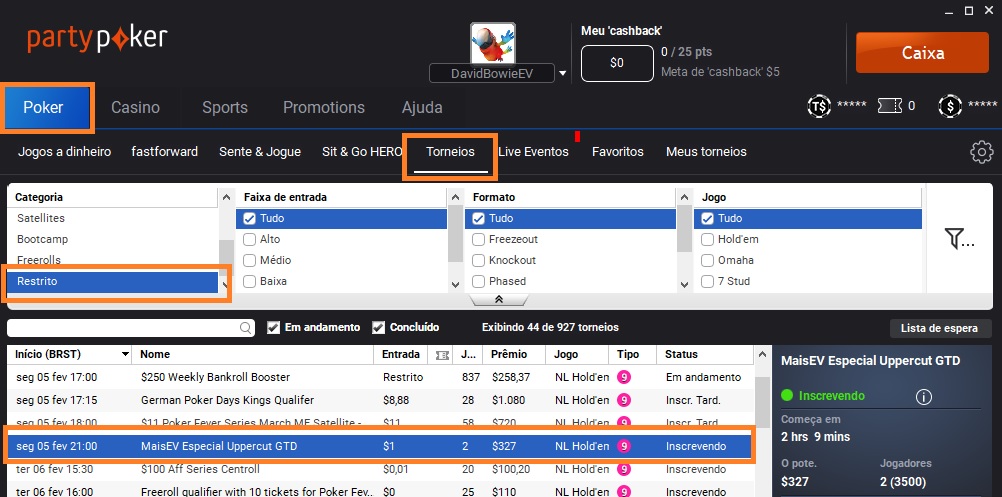The image size is (1002, 497).
Task: Click the Formato list scrollbar thumb
Action: (684, 229)
